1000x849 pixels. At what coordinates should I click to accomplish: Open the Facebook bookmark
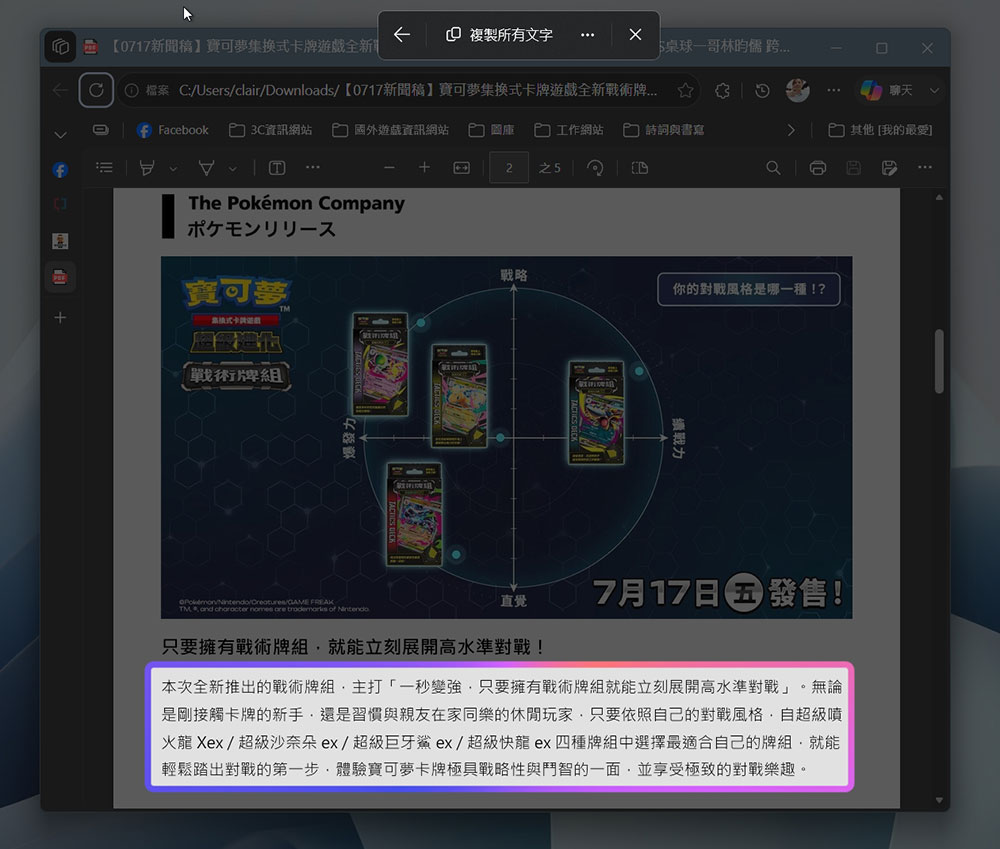(x=173, y=130)
